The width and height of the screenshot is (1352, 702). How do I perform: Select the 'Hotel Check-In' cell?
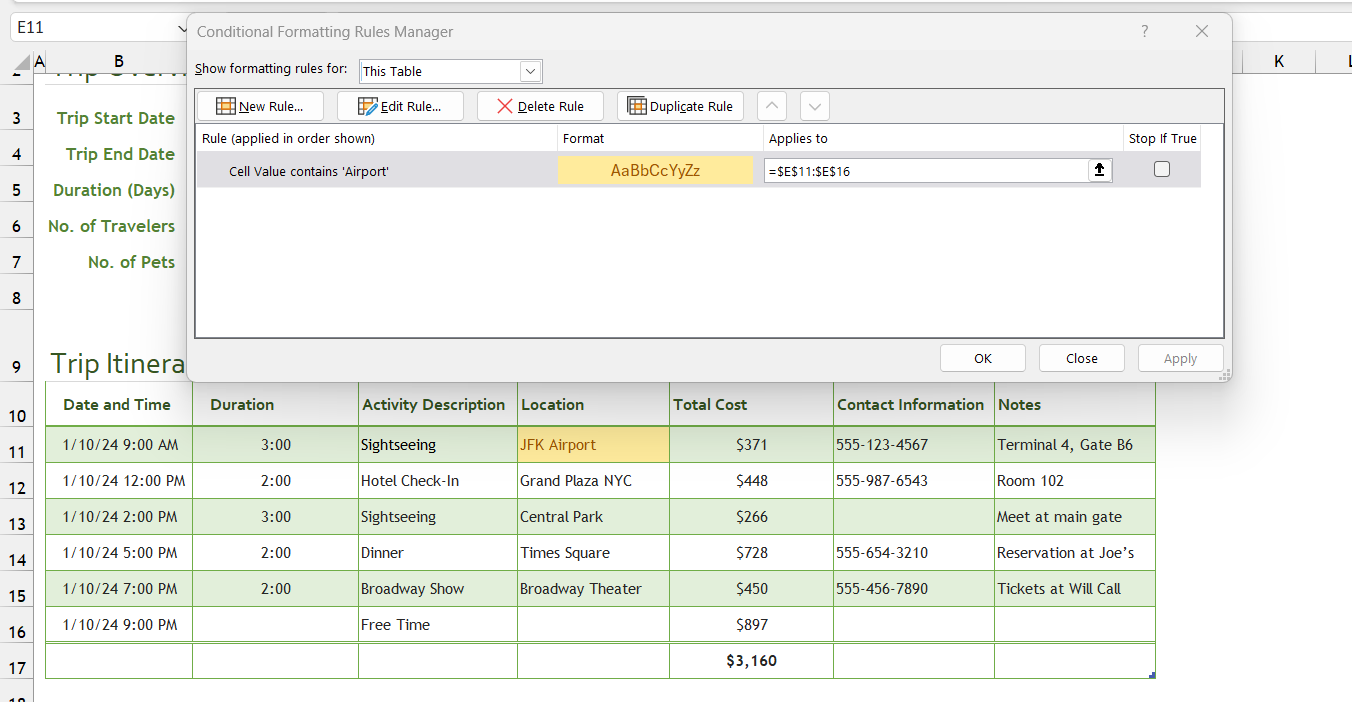[x=438, y=481]
